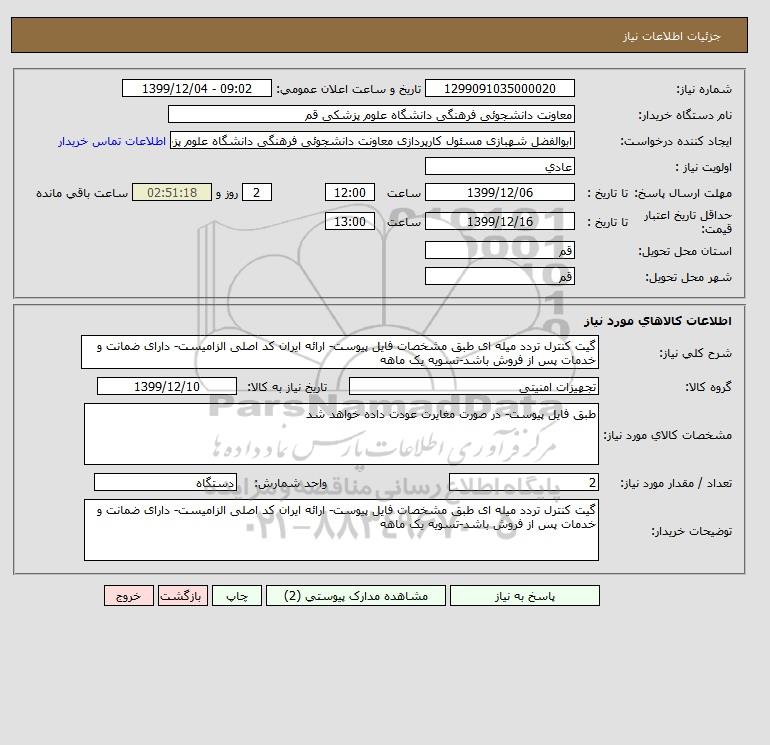Click the تاریخ نیاز به کالا label
The width and height of the screenshot is (770, 745).
point(287,387)
